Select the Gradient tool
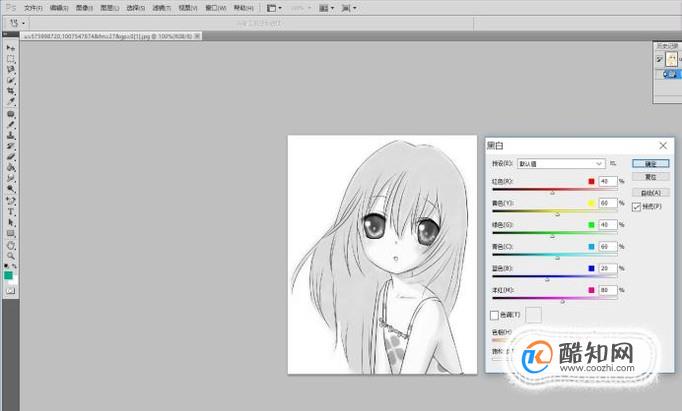Viewport: 682px width, 411px height. tap(10, 167)
